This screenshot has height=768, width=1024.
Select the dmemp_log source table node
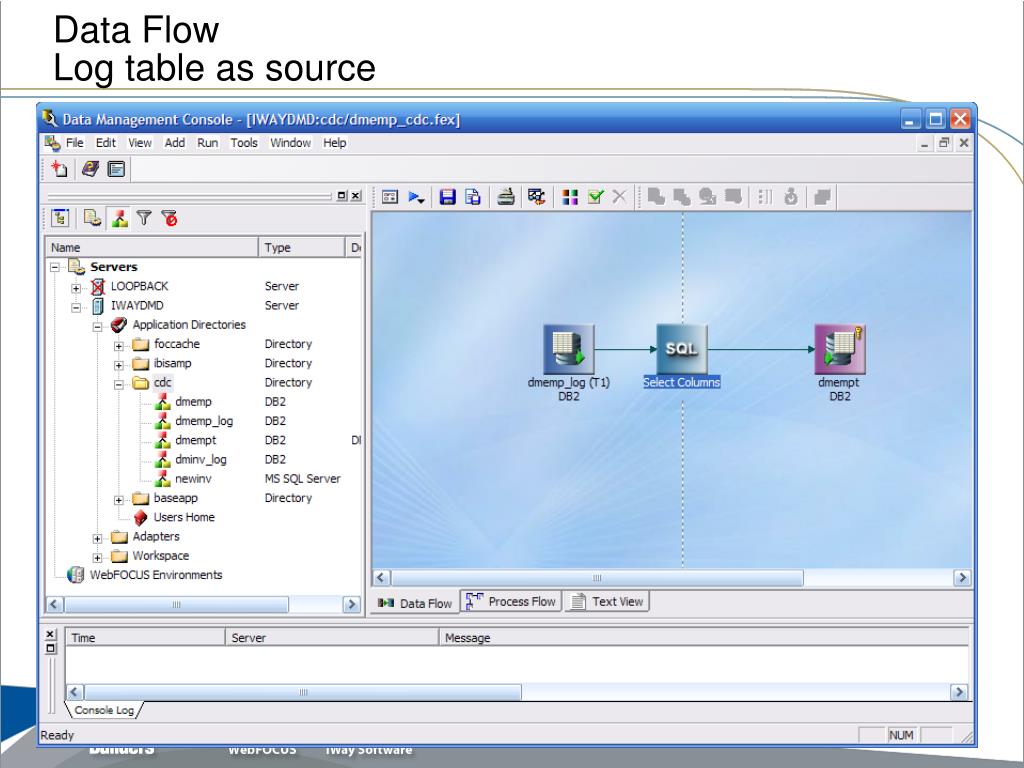click(569, 349)
